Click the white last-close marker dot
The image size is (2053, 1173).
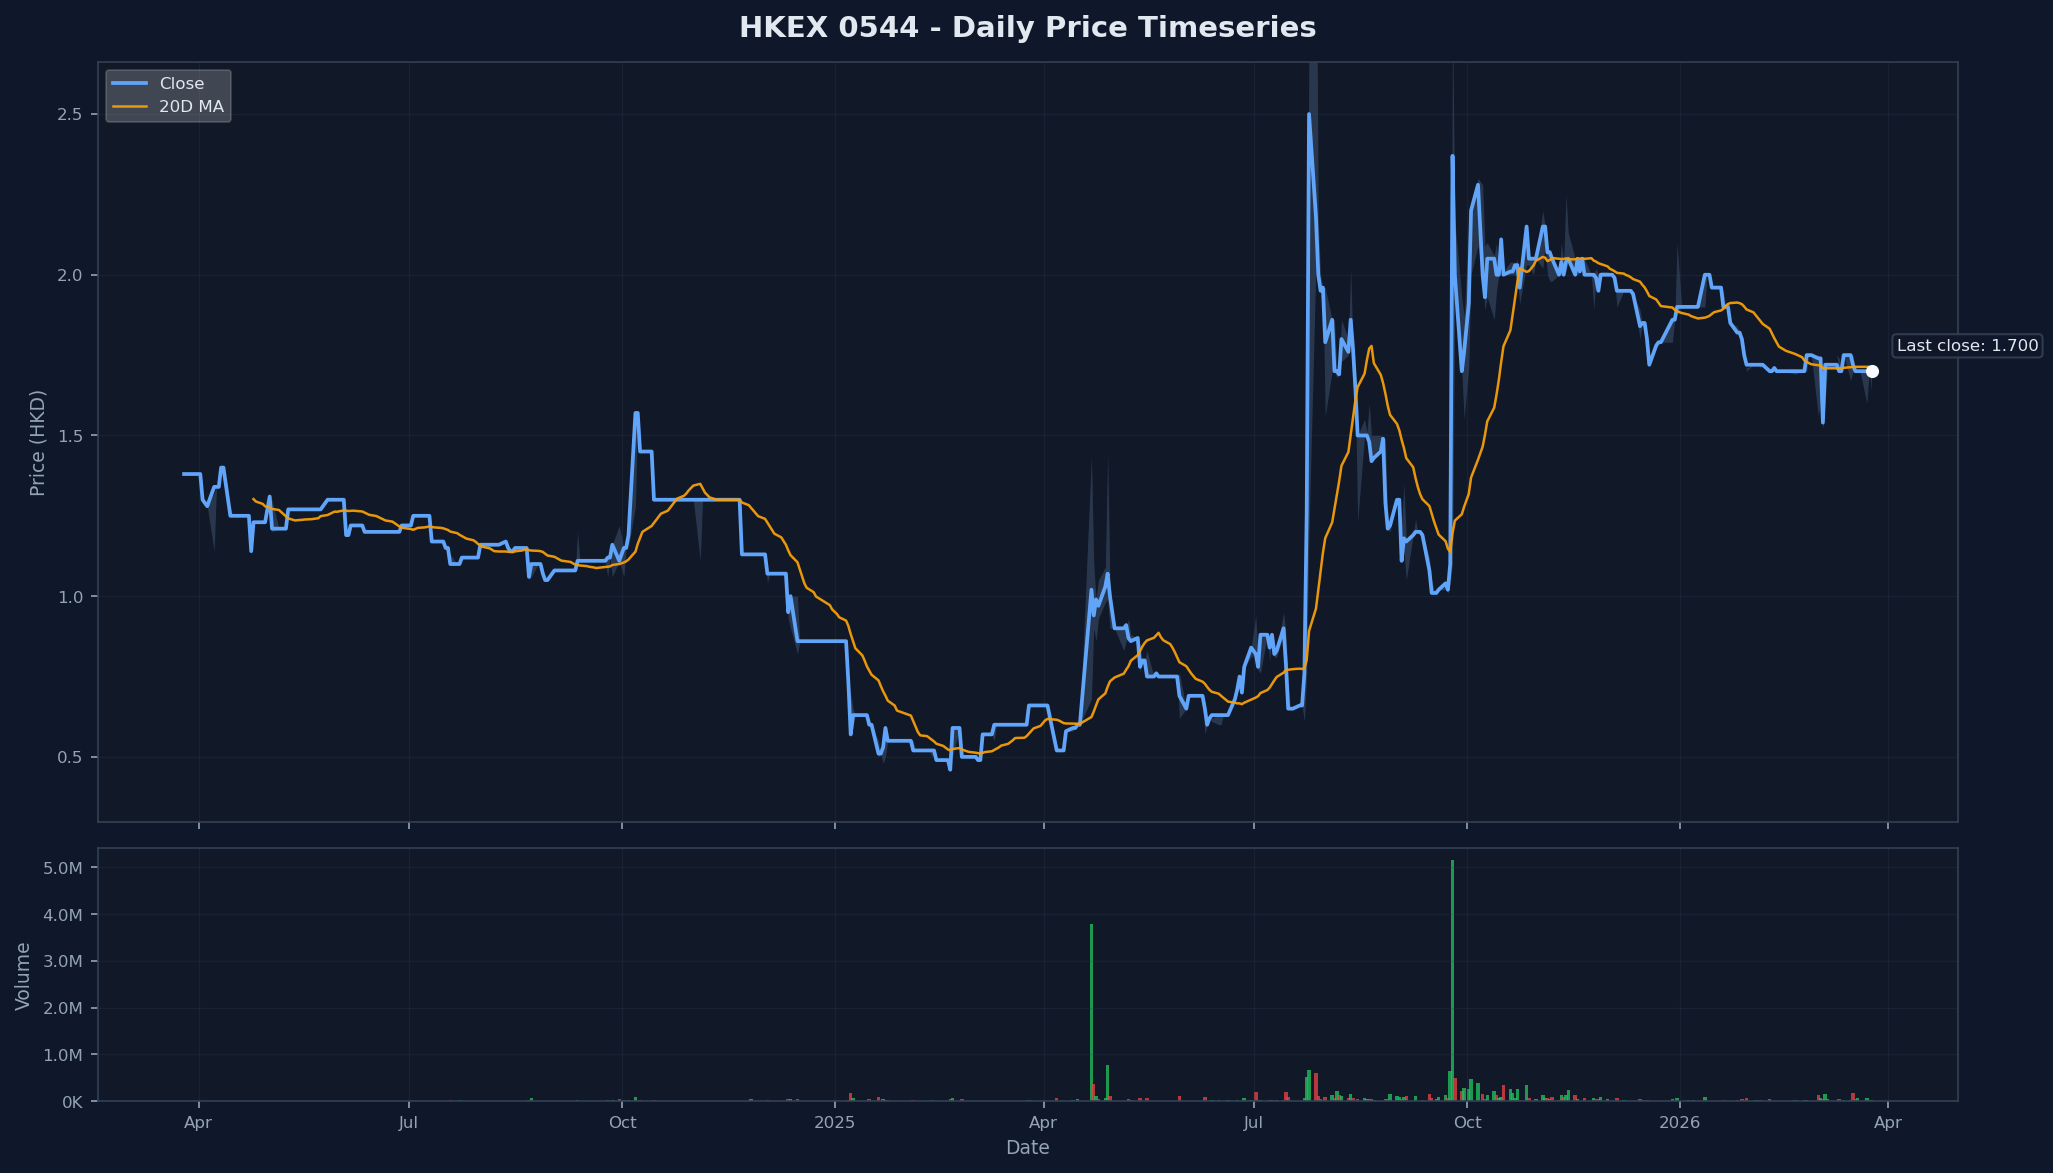tap(1872, 372)
